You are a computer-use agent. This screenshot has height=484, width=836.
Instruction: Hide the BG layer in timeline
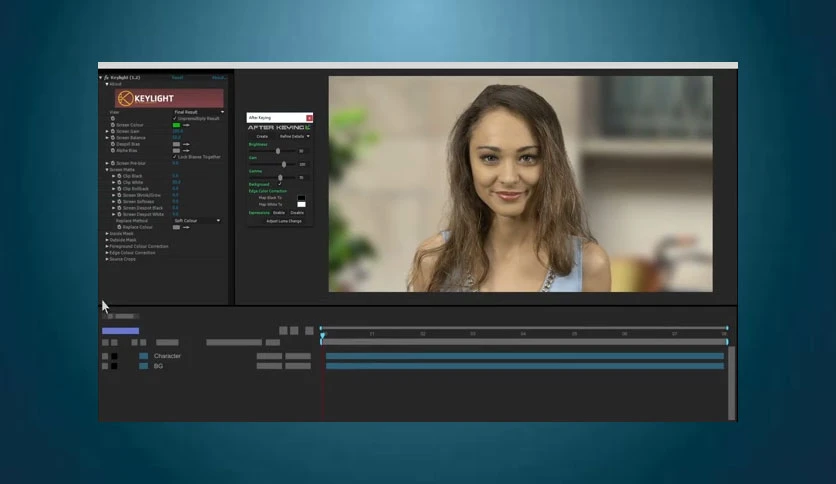tap(105, 366)
